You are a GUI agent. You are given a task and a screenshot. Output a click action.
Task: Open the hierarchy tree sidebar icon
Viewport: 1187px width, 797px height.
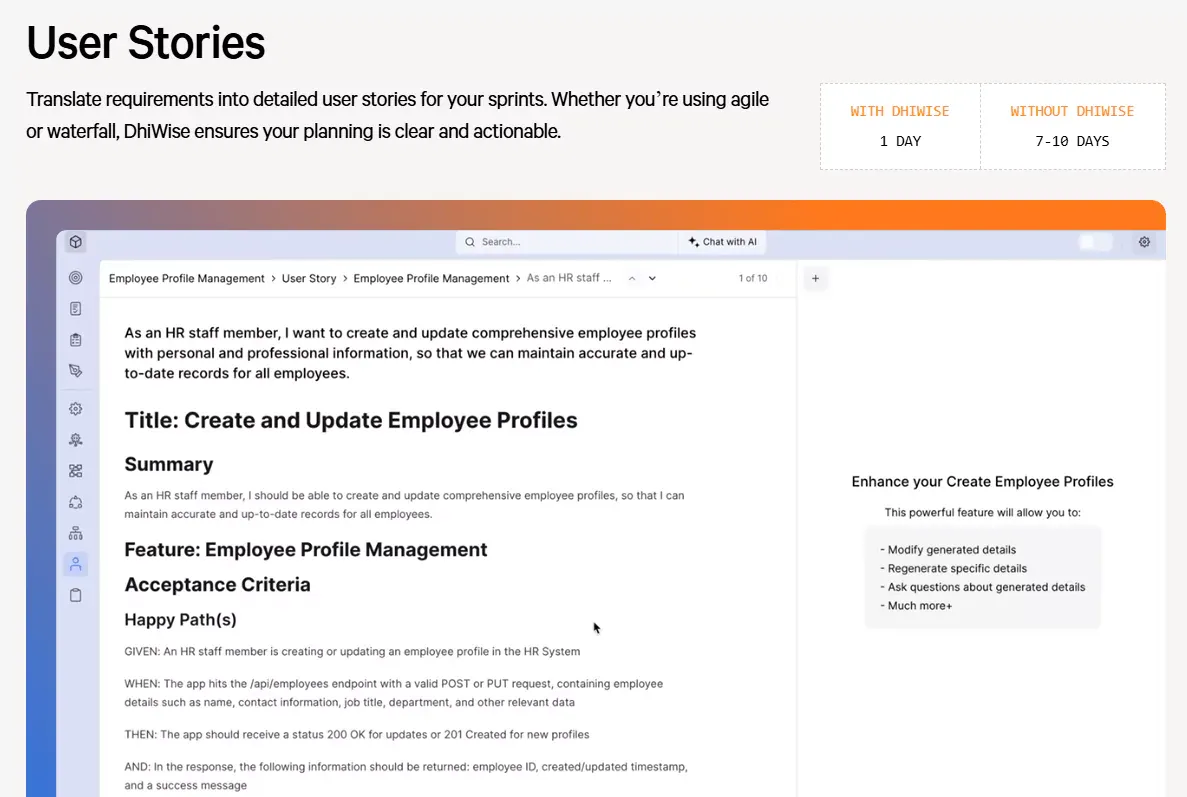coord(76,534)
